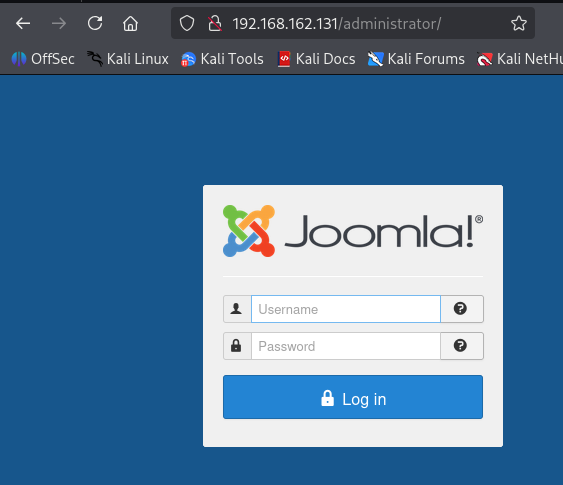Screen dimensions: 563x485
Task: Open the Kali Forums bookmark
Action: tap(416, 59)
